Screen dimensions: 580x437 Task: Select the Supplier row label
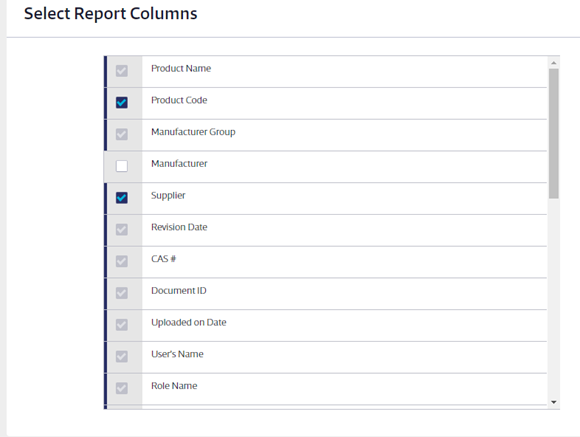click(x=168, y=195)
